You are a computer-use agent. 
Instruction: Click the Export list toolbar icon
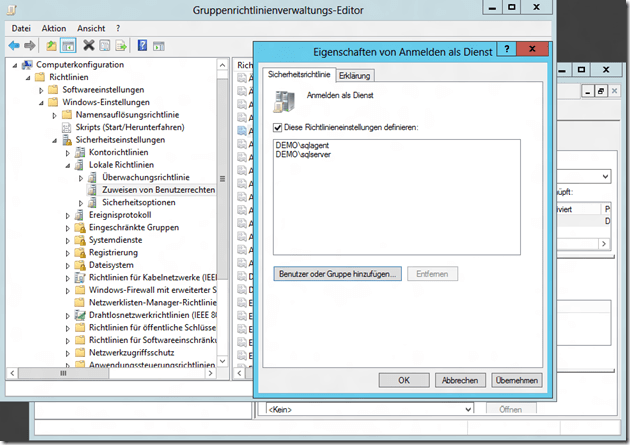tap(121, 46)
